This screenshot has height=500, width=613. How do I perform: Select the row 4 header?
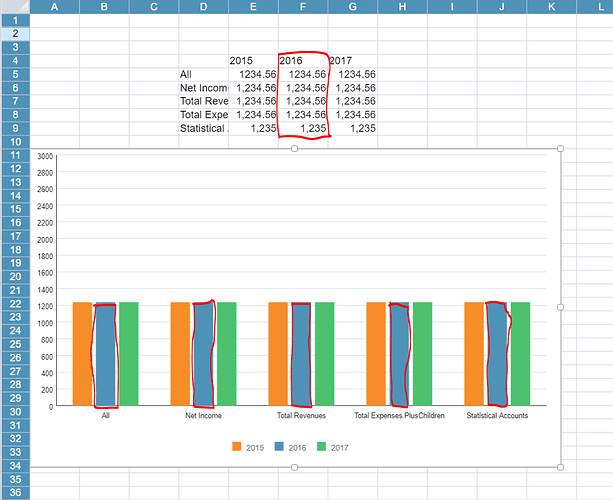tap(14, 60)
